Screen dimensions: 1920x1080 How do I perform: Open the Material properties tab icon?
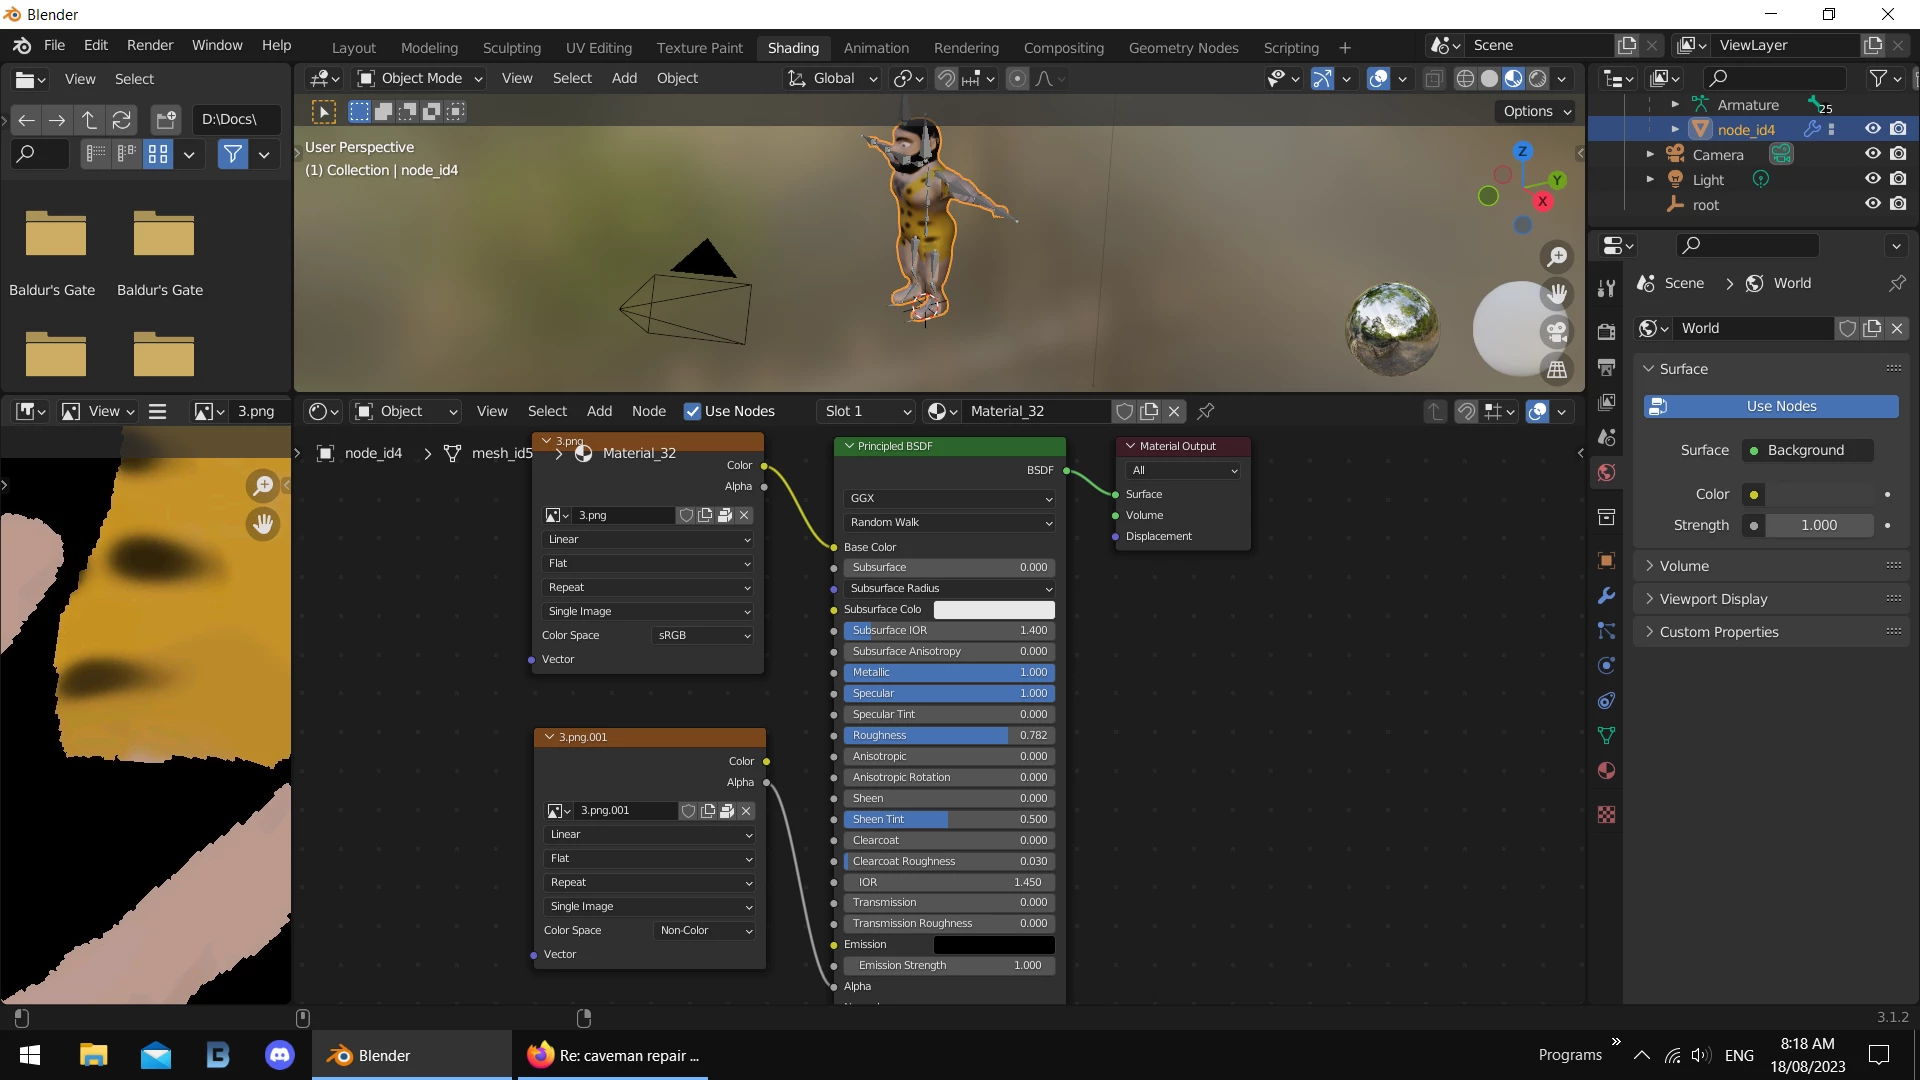(x=1606, y=771)
